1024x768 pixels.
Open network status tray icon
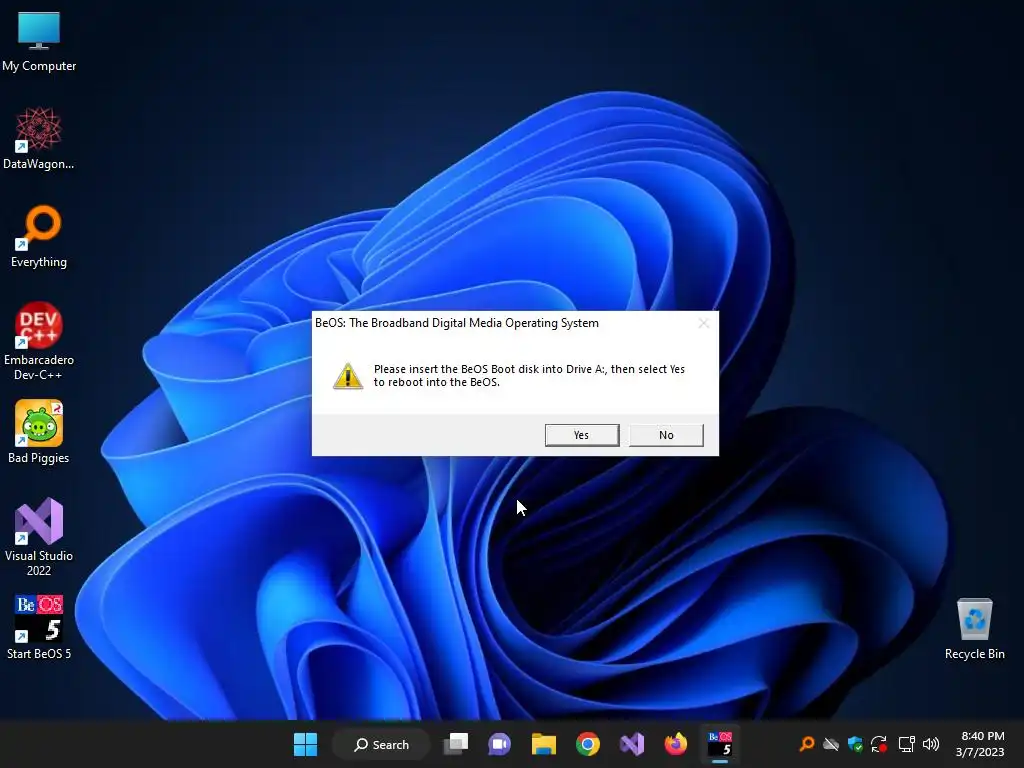(x=906, y=744)
